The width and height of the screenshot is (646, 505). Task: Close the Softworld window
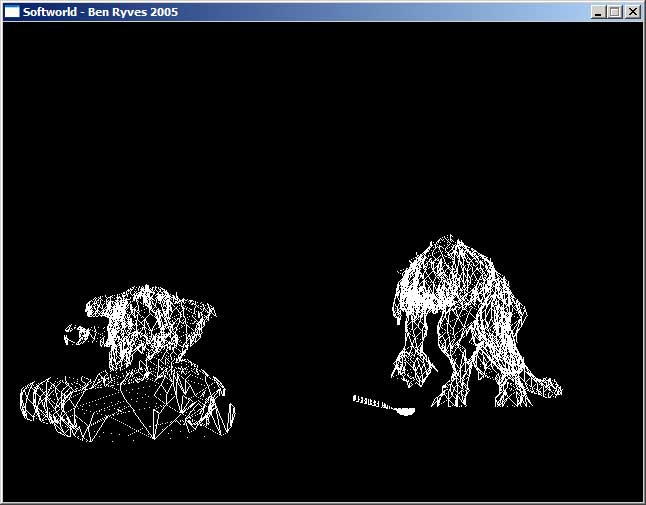click(632, 12)
